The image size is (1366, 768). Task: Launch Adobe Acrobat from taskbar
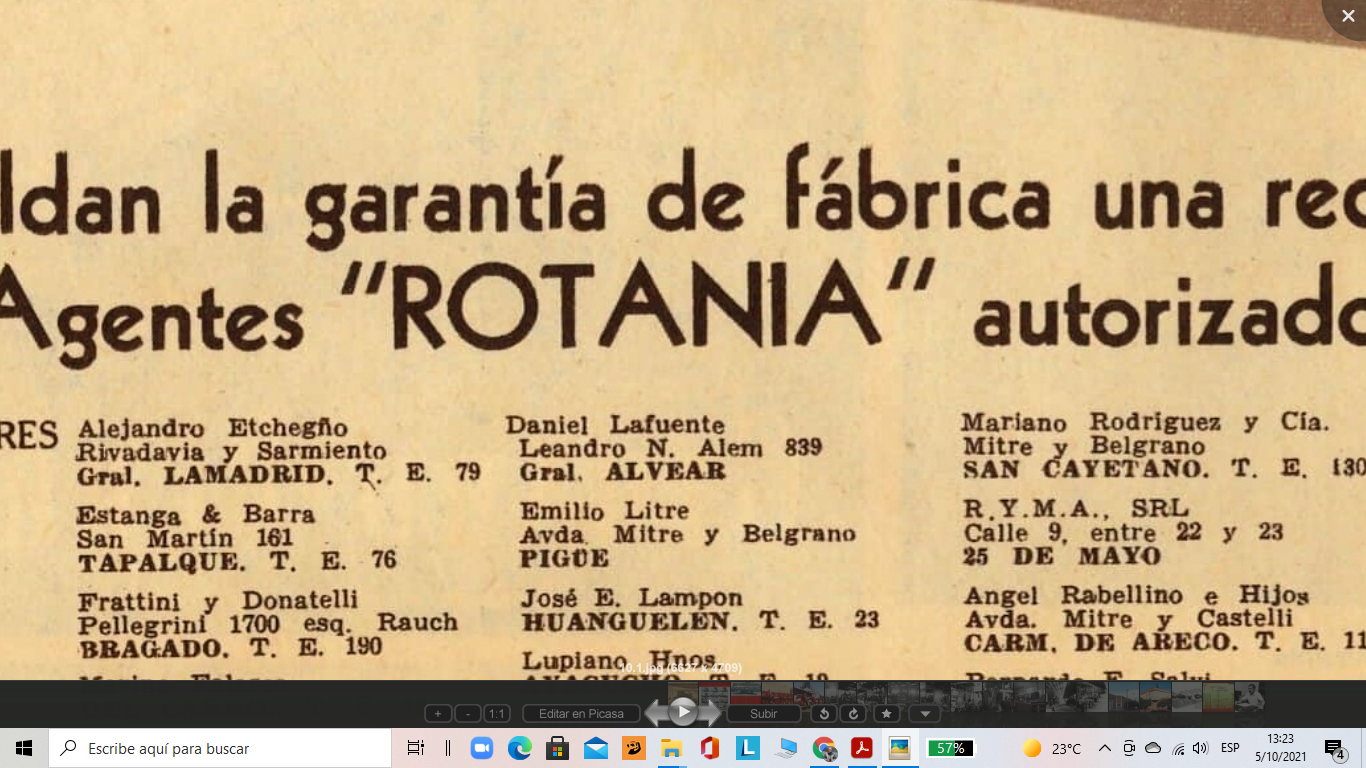click(x=861, y=748)
